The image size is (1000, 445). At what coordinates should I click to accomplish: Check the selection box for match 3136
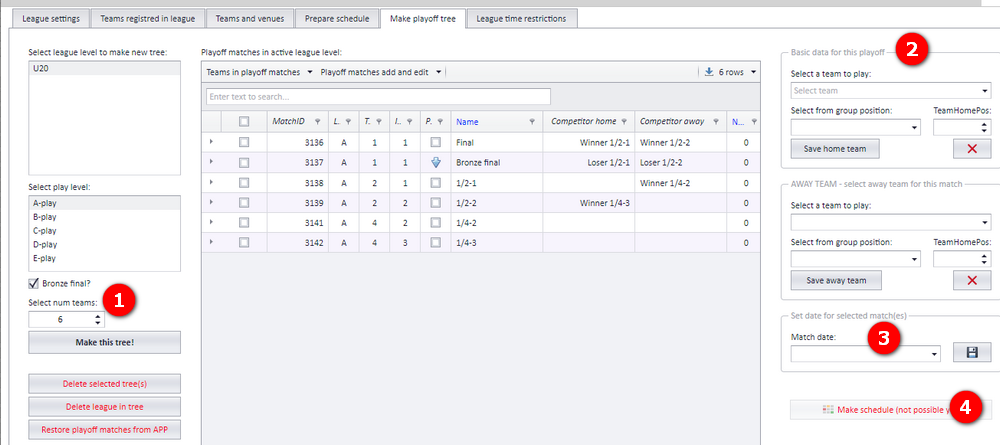[244, 143]
